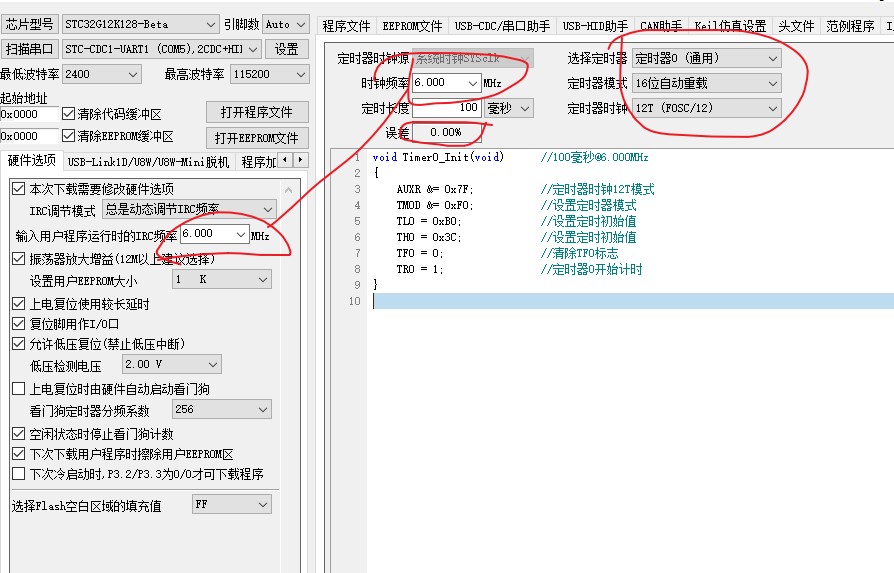
Task: Select the 范例程序 tab
Action: coord(850,26)
